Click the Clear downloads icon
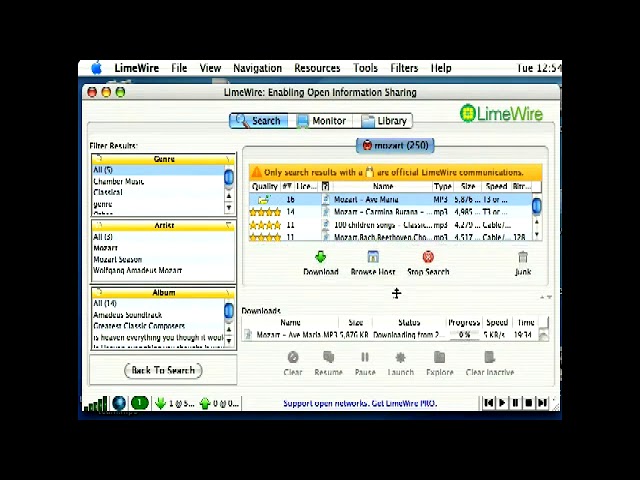Viewport: 640px width, 480px height. click(x=293, y=358)
